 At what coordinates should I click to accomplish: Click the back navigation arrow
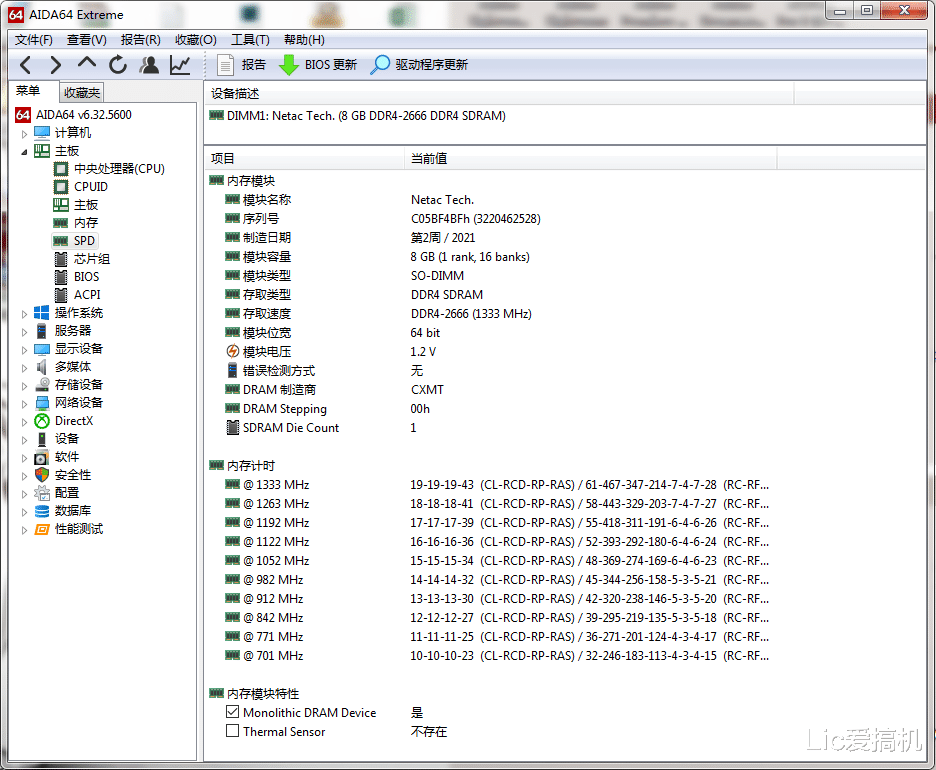[26, 65]
